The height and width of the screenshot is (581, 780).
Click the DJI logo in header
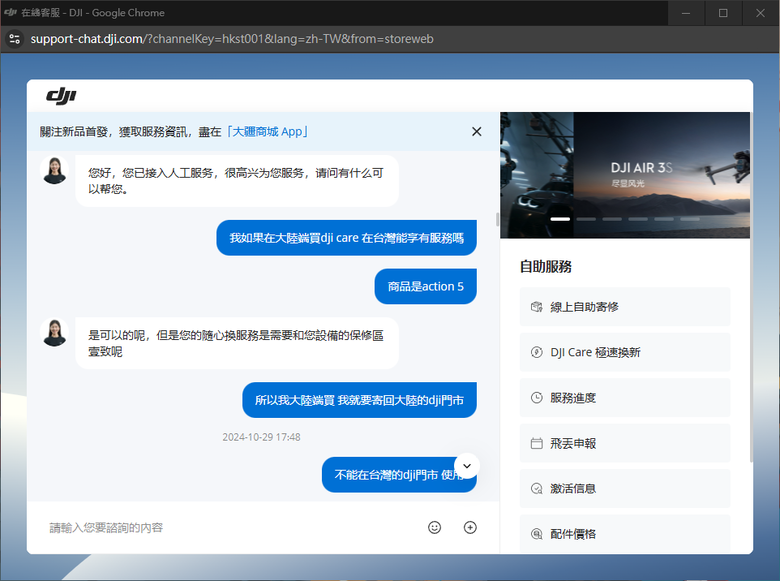click(x=61, y=96)
